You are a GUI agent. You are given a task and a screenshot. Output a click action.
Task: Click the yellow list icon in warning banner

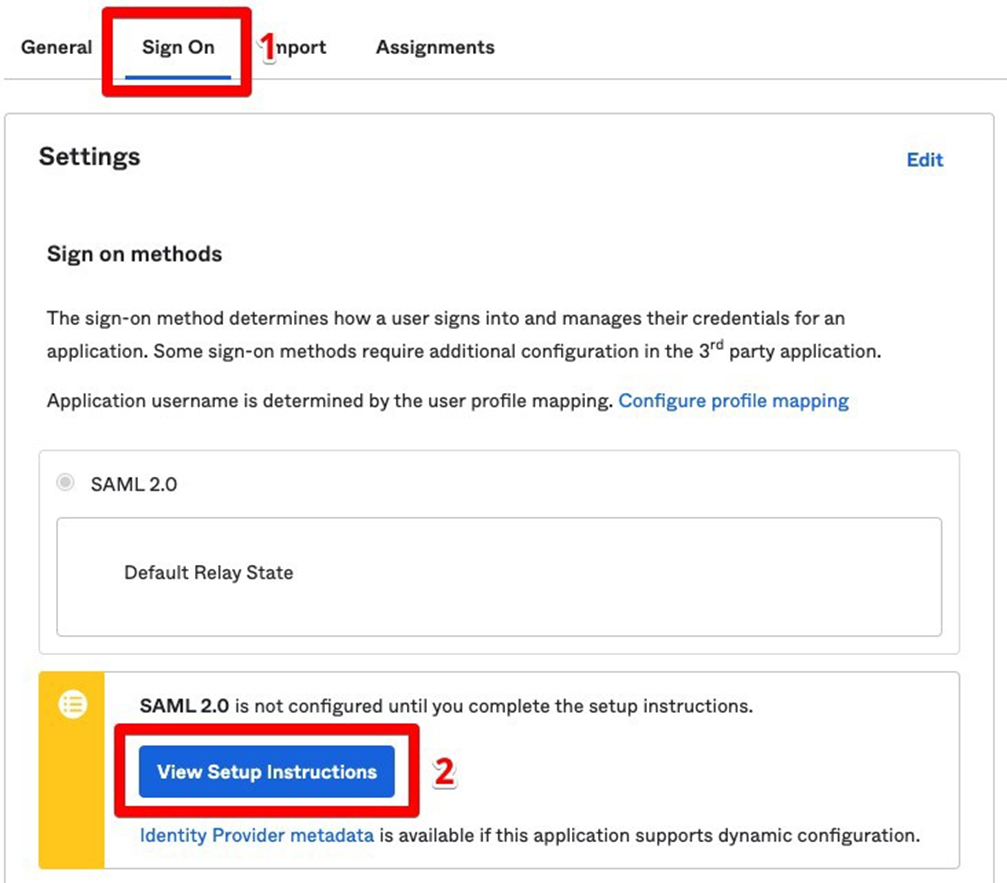[x=72, y=705]
